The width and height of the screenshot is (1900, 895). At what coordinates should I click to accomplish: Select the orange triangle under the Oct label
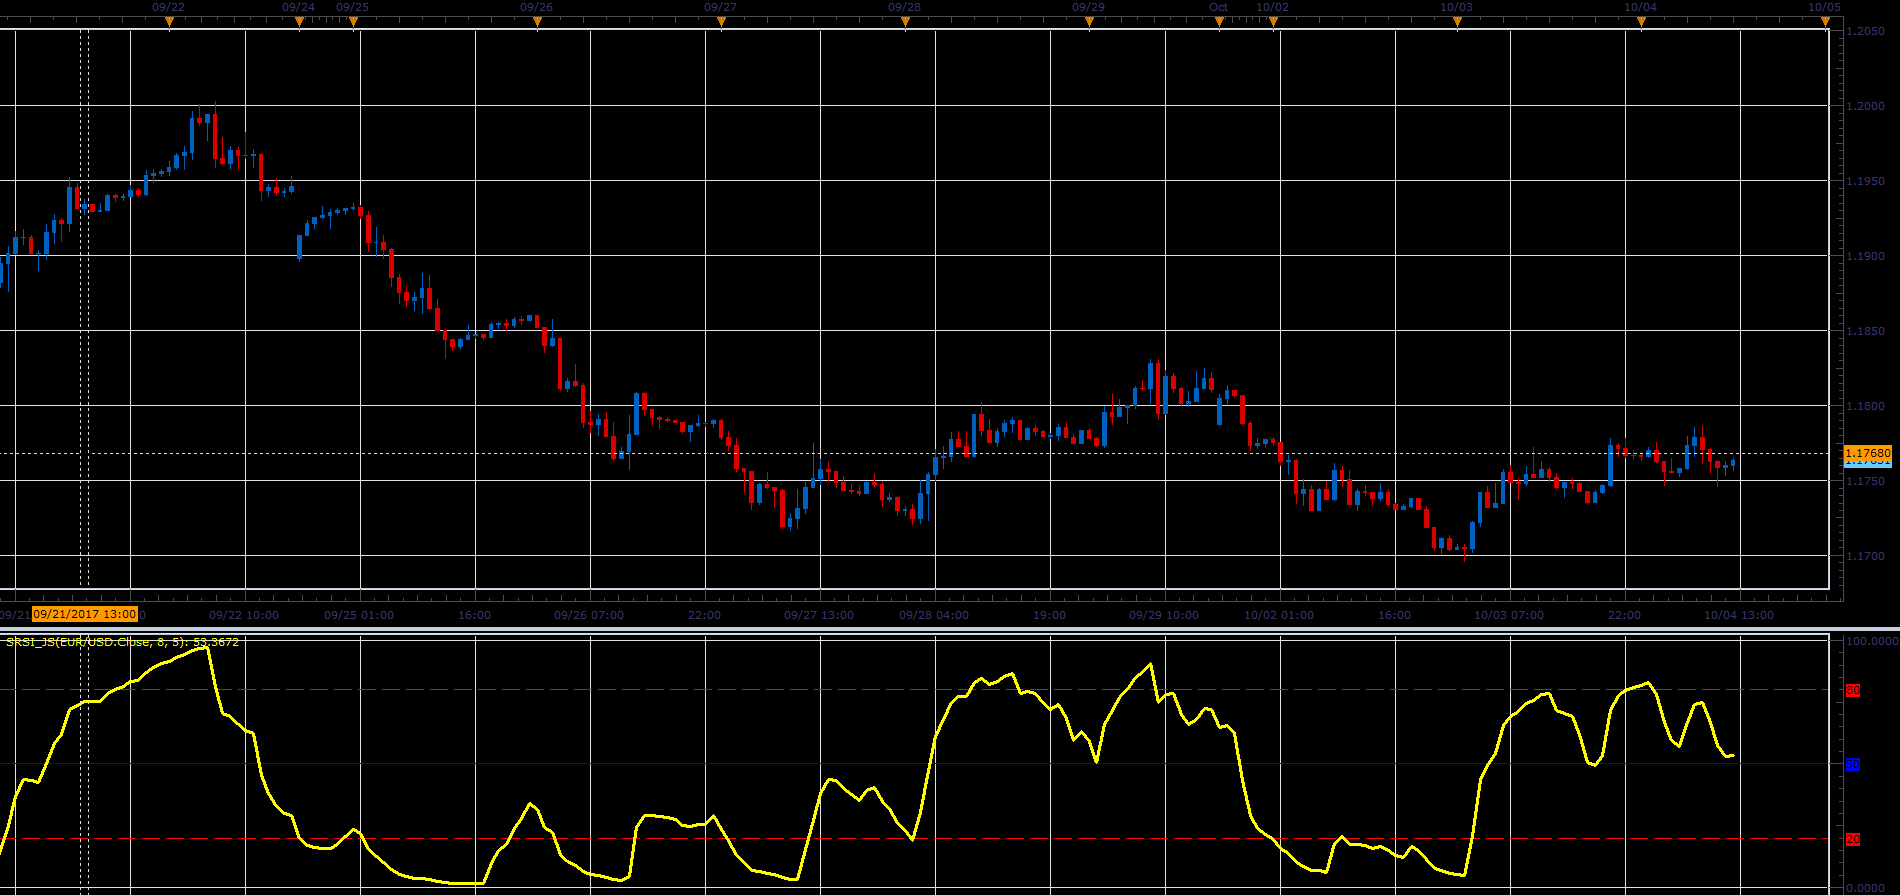tap(1219, 22)
